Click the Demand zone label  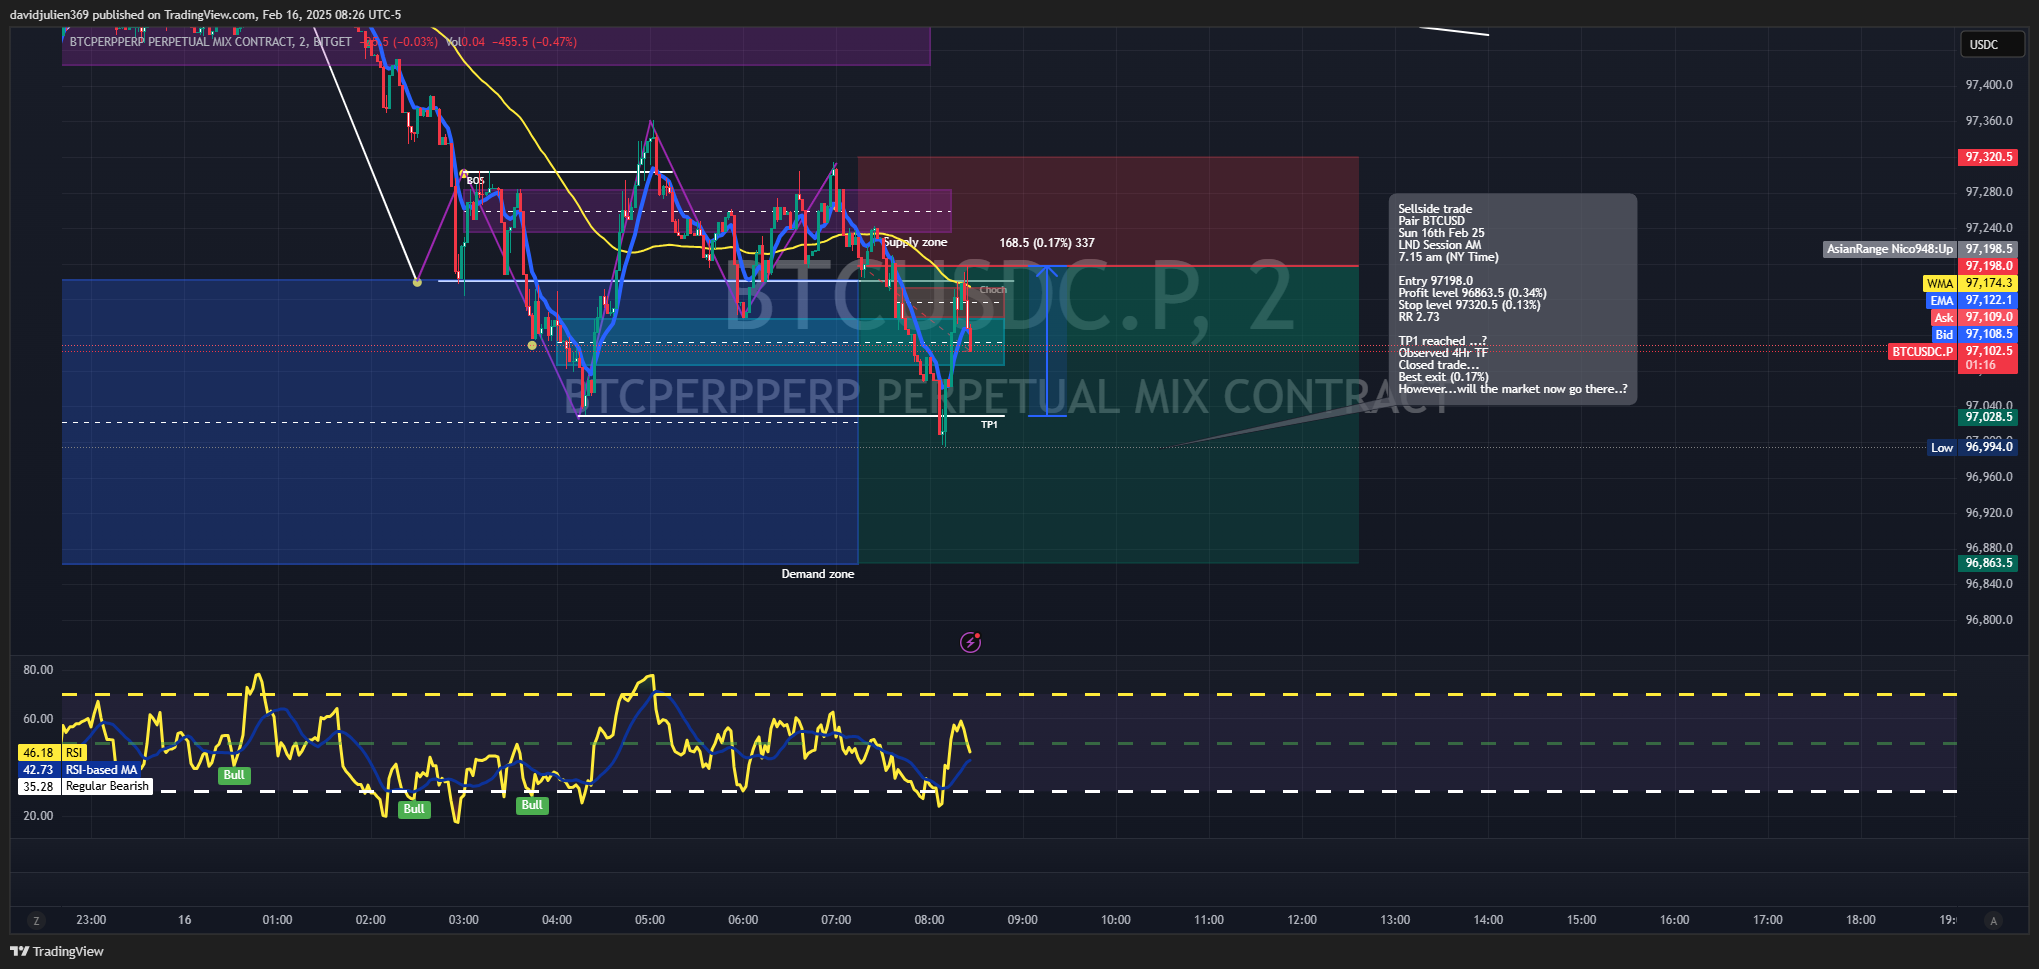pyautogui.click(x=818, y=574)
